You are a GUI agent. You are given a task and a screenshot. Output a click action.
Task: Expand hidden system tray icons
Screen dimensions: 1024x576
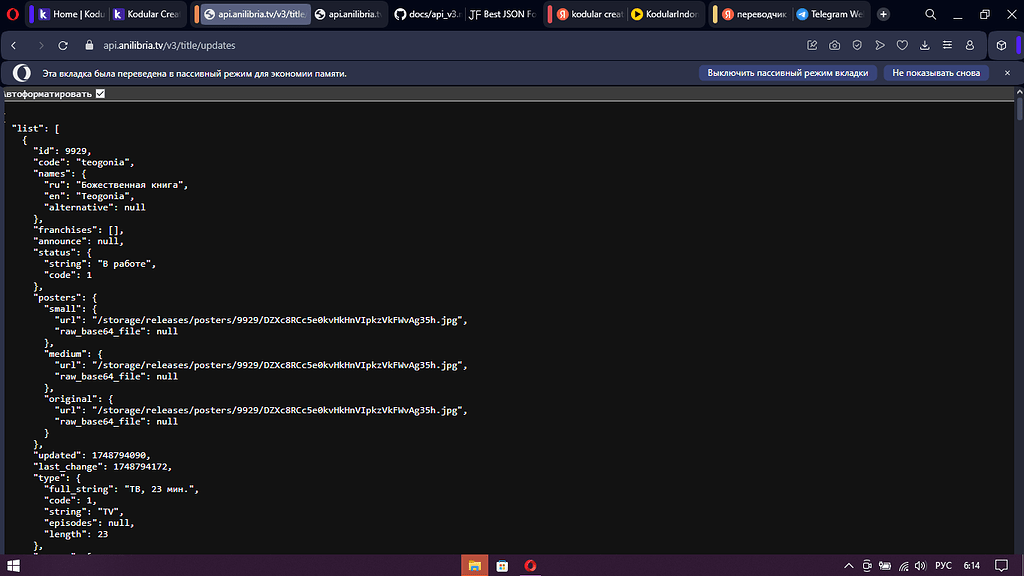coord(848,565)
